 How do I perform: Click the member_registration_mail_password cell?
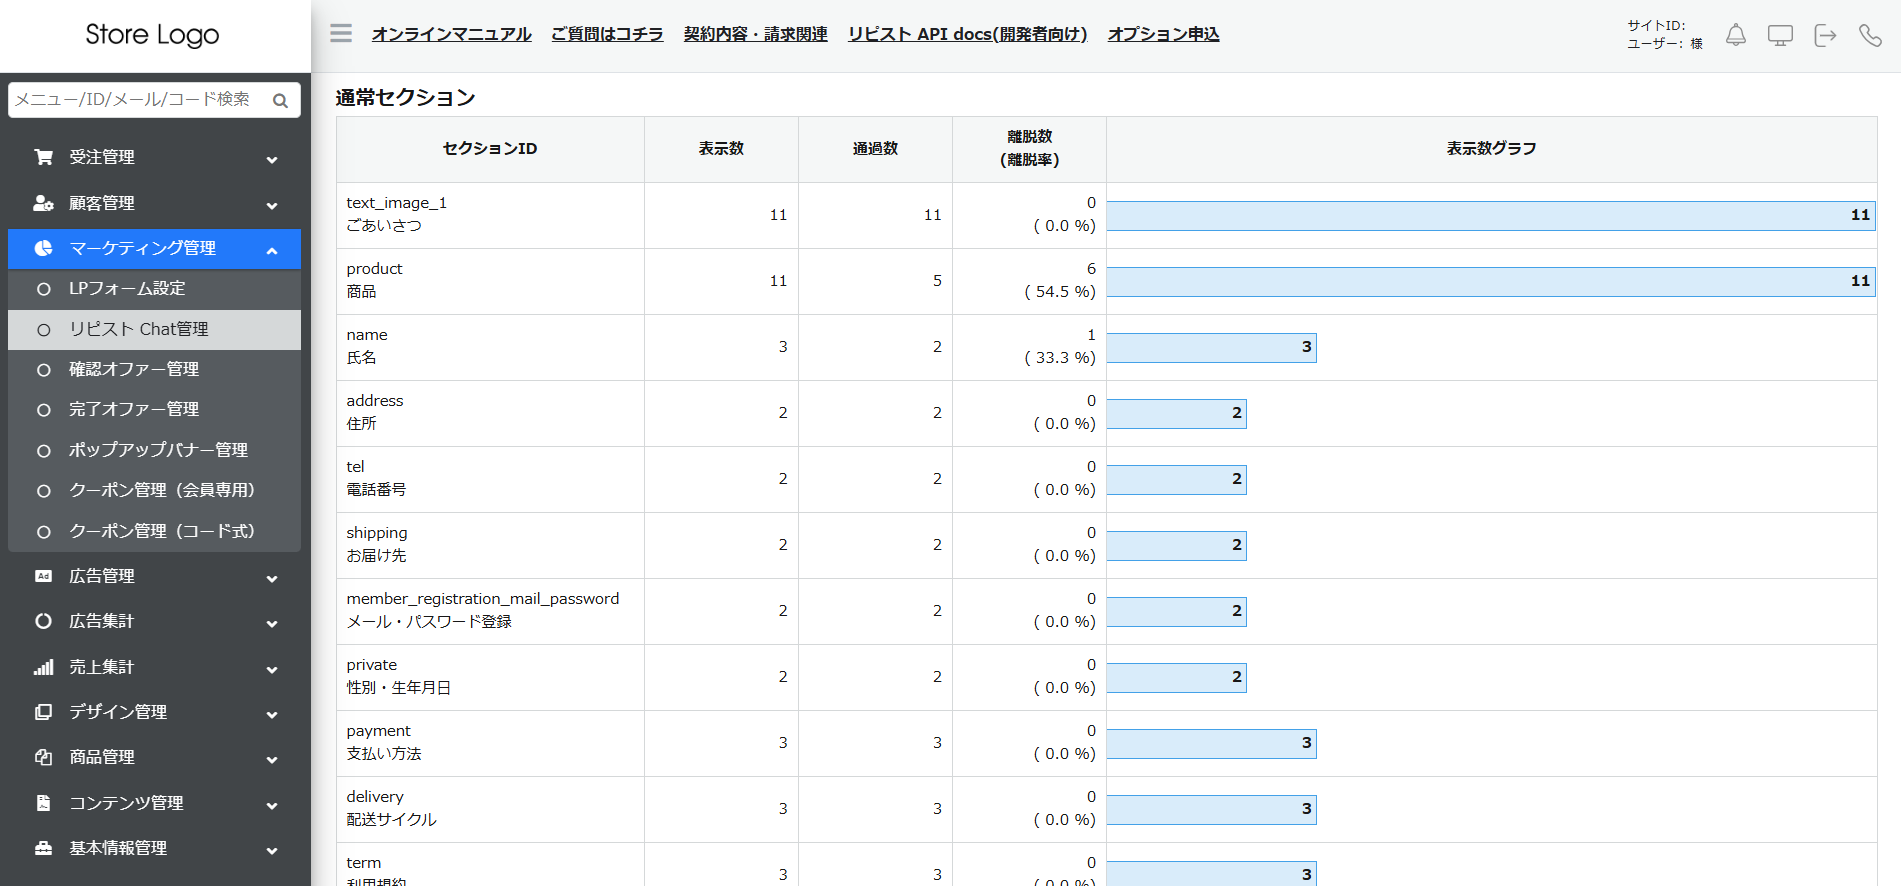tap(490, 611)
